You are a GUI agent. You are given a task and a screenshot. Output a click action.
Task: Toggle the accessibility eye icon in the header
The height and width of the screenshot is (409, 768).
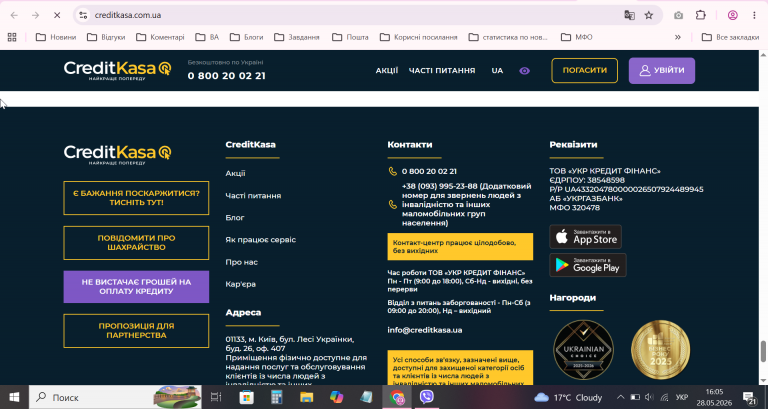tap(524, 71)
